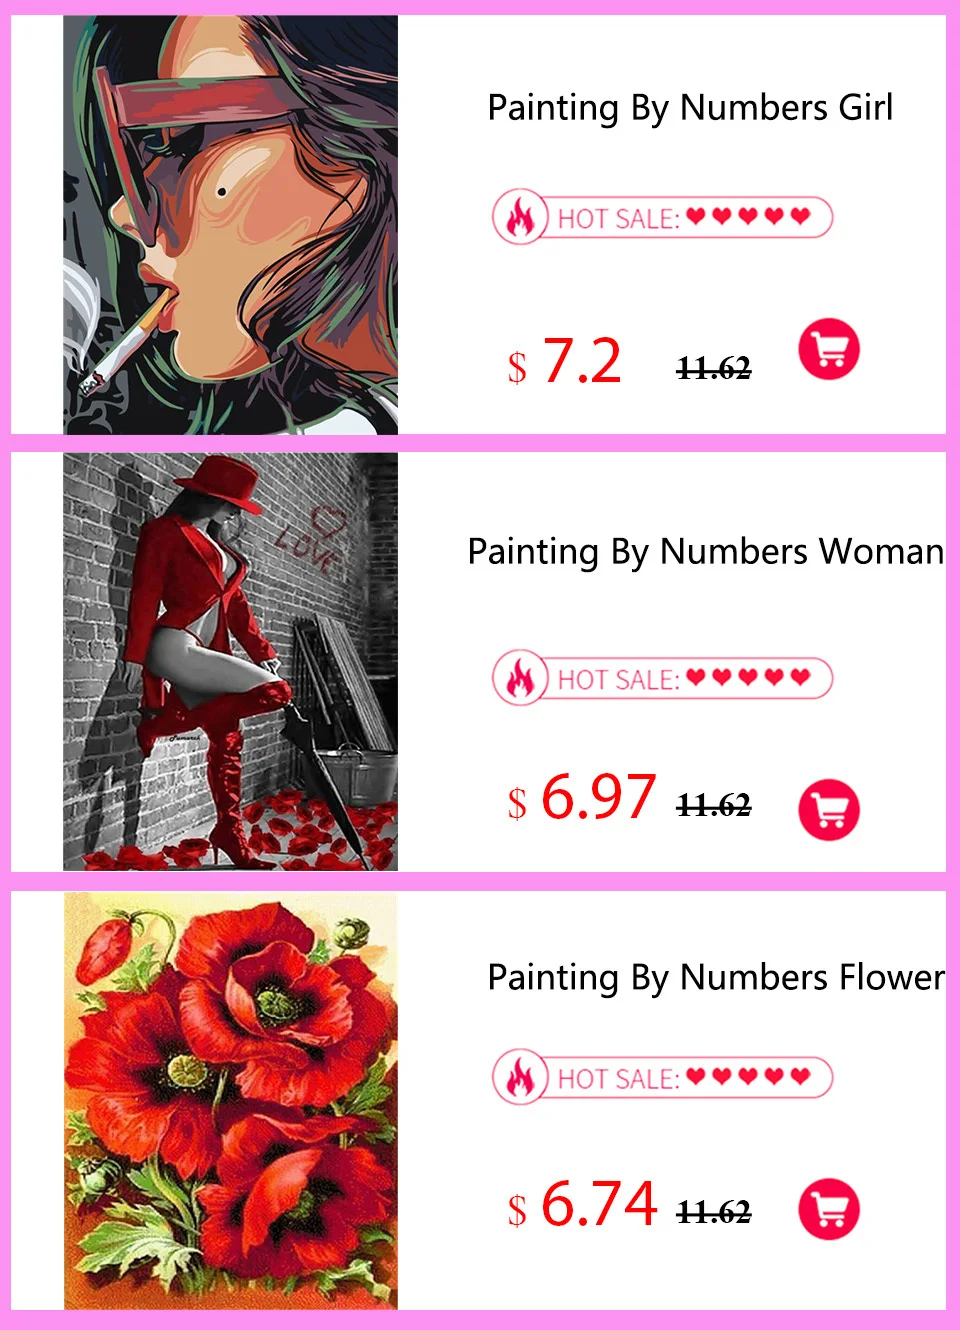This screenshot has height=1330, width=960.
Task: Open the Painting By Numbers Flower title
Action: point(716,977)
